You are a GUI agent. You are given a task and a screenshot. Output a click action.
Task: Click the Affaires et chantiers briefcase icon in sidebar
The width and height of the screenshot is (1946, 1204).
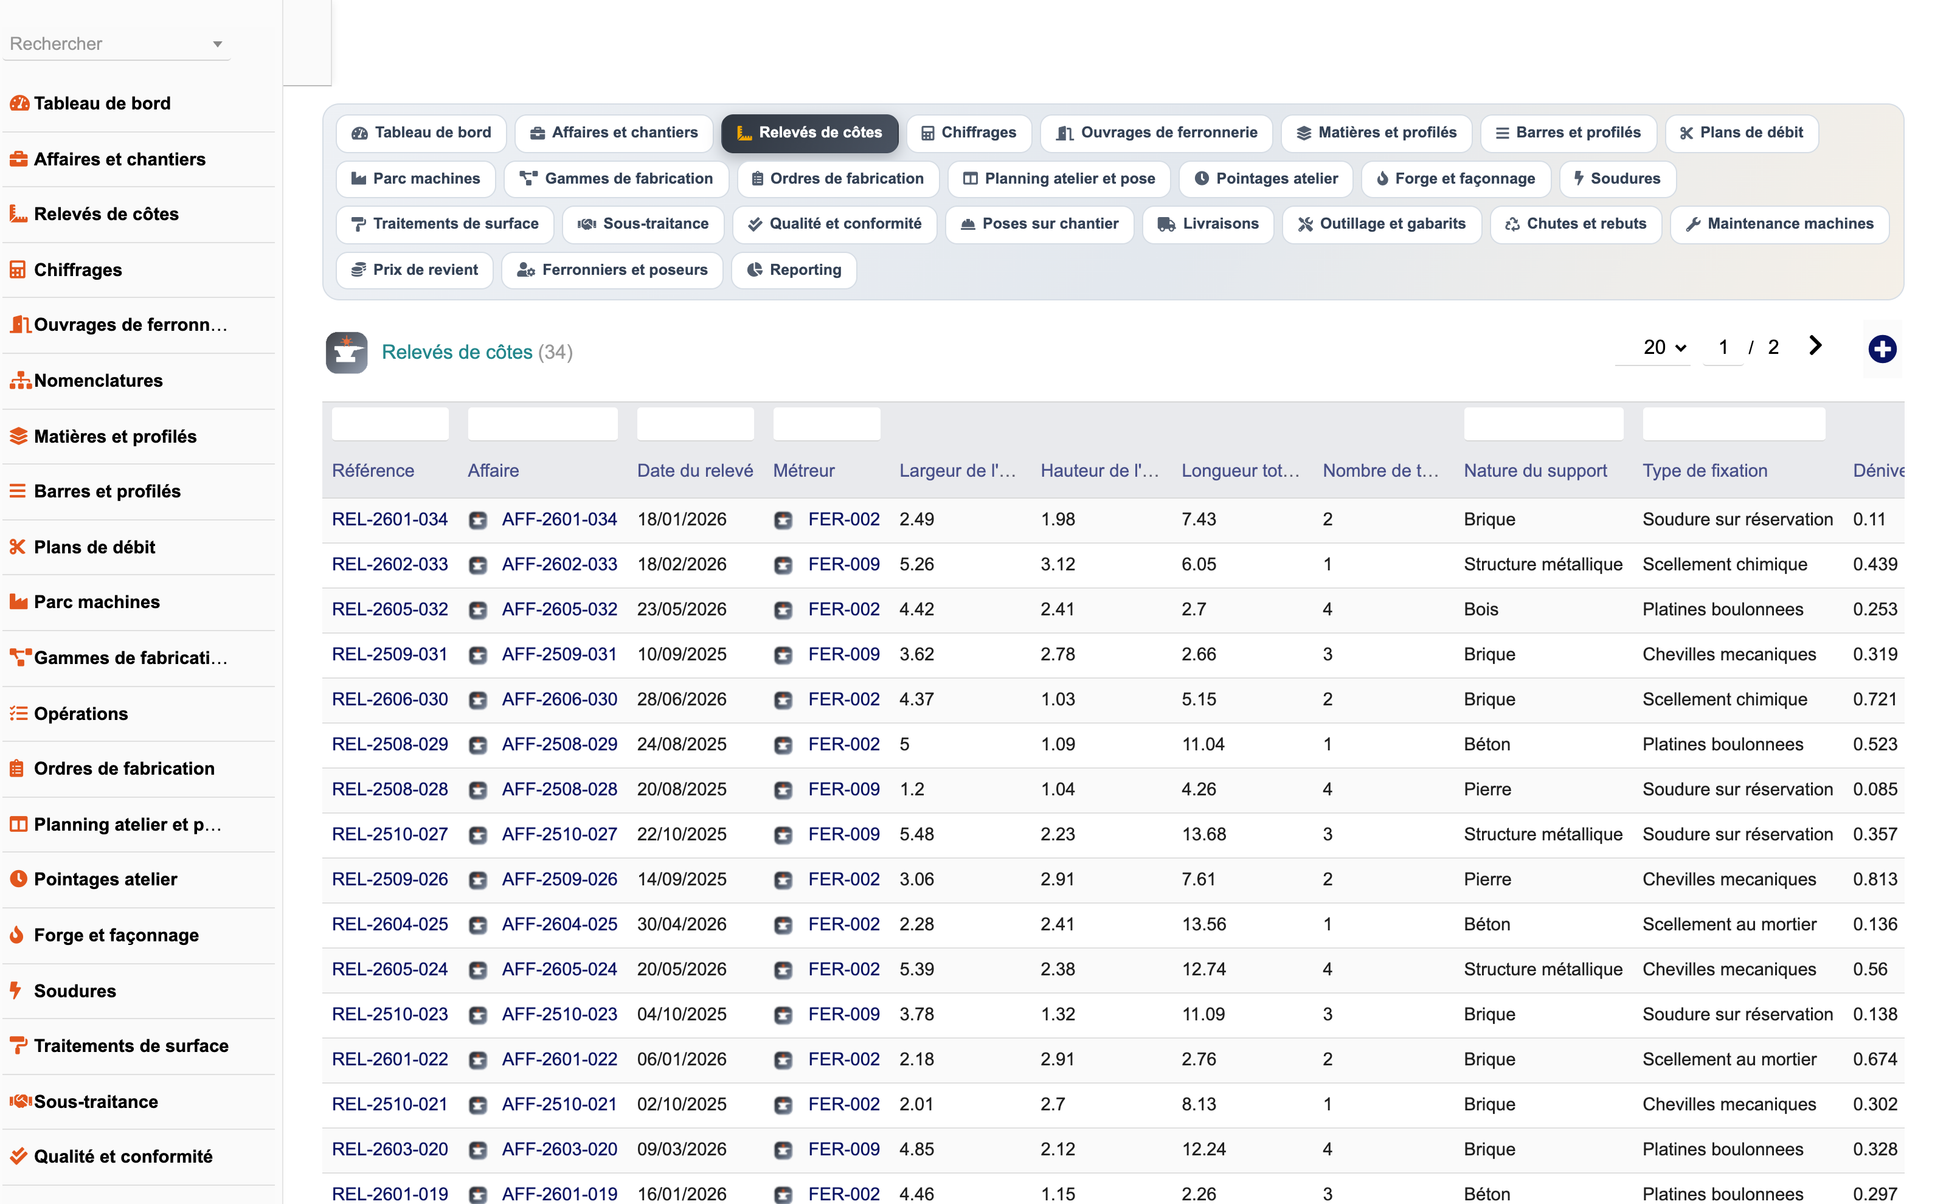pyautogui.click(x=18, y=159)
